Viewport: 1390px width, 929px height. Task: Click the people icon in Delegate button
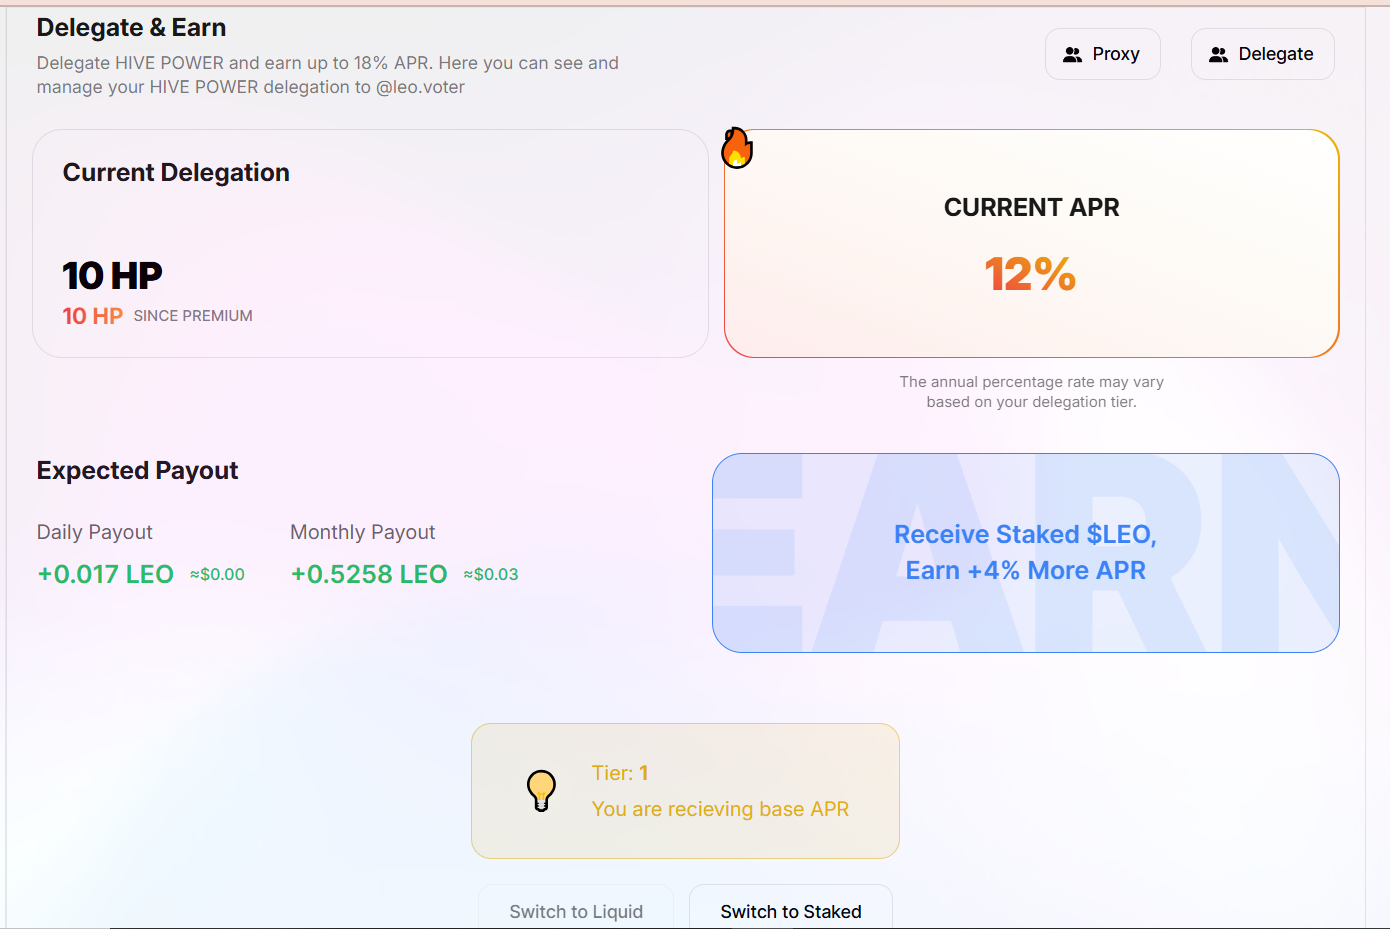pos(1218,55)
